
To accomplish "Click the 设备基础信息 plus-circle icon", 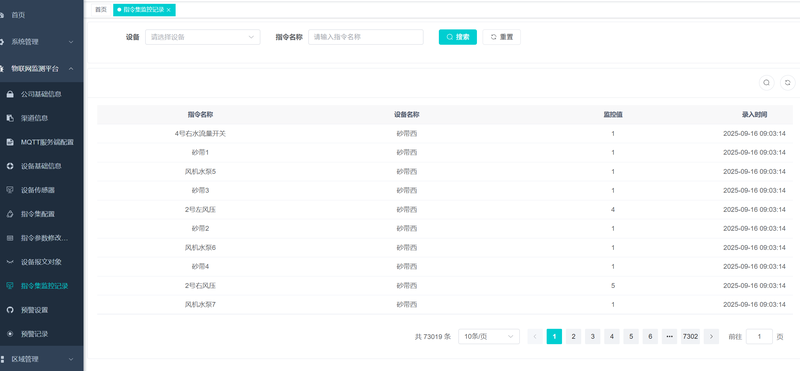I will pos(10,166).
